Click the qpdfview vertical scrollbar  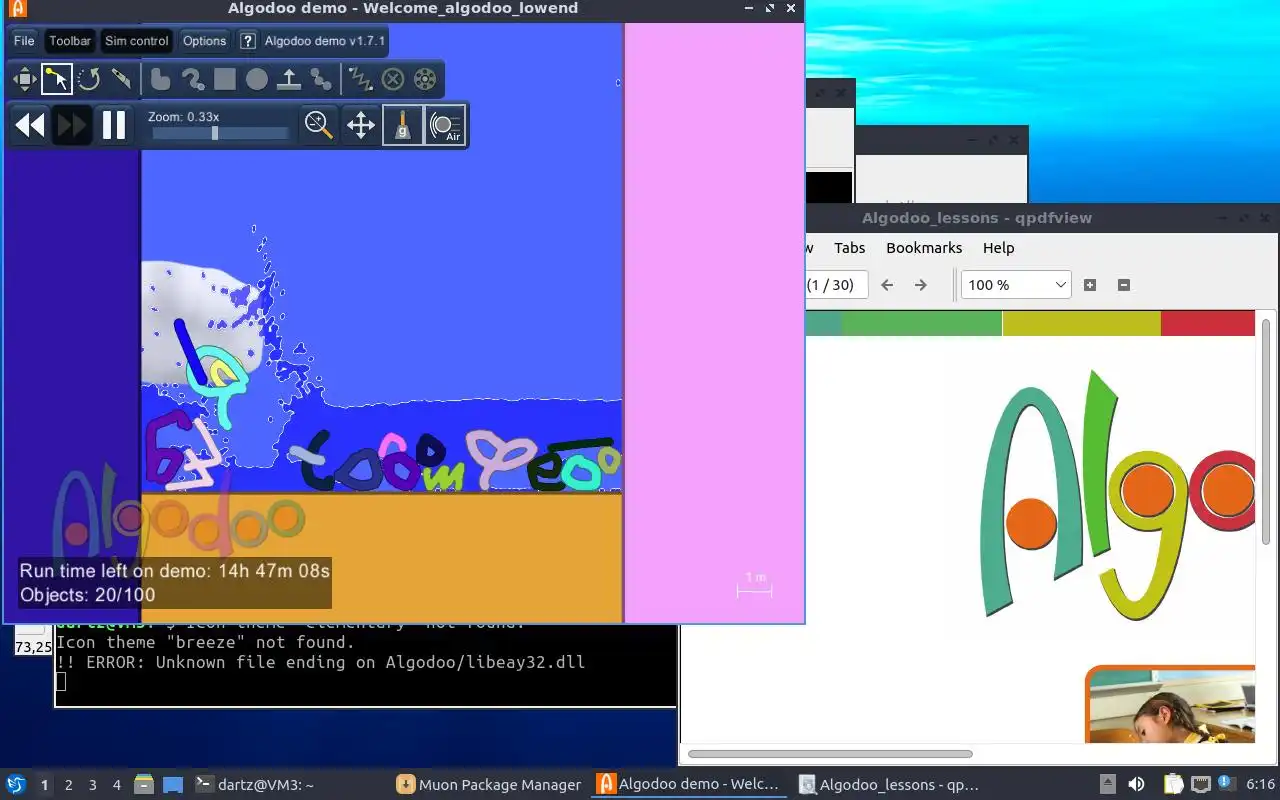[1267, 433]
